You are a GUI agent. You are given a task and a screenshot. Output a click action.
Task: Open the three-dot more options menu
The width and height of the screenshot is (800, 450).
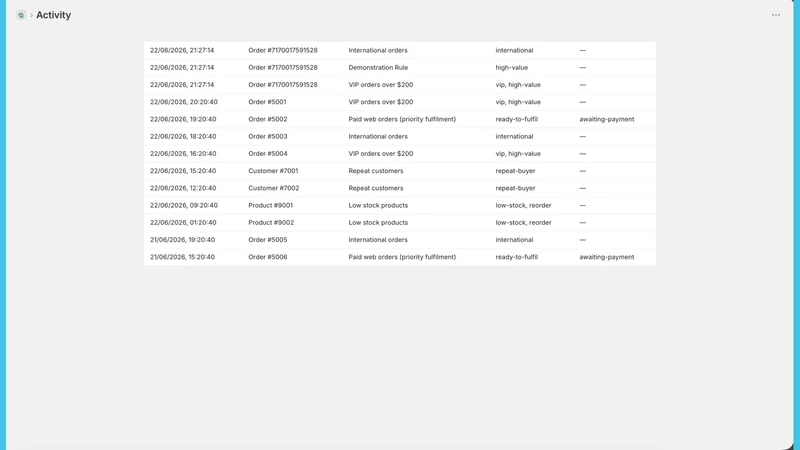pyautogui.click(x=776, y=15)
